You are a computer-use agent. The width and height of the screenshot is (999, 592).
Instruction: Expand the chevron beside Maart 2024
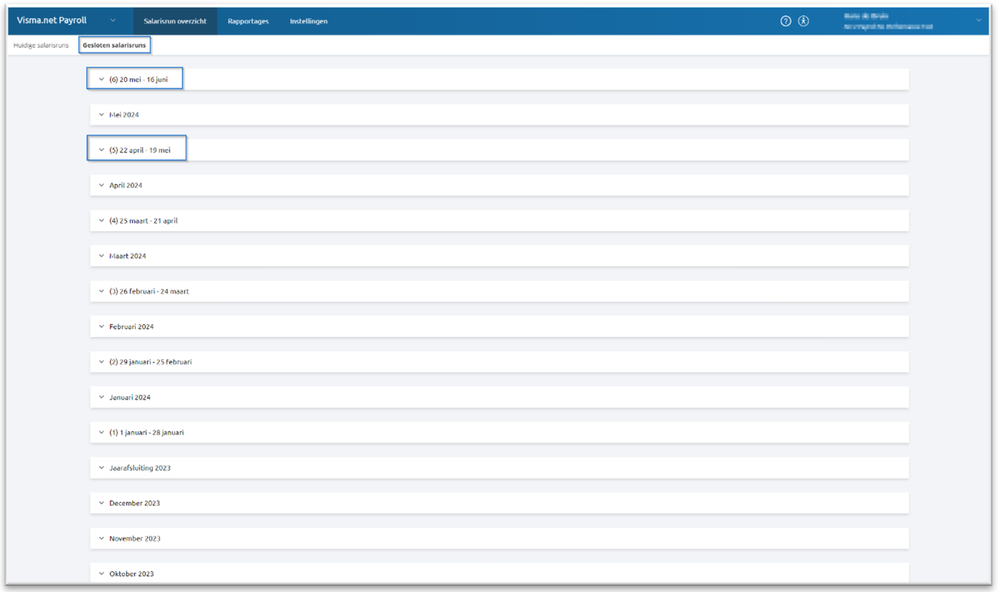[101, 256]
